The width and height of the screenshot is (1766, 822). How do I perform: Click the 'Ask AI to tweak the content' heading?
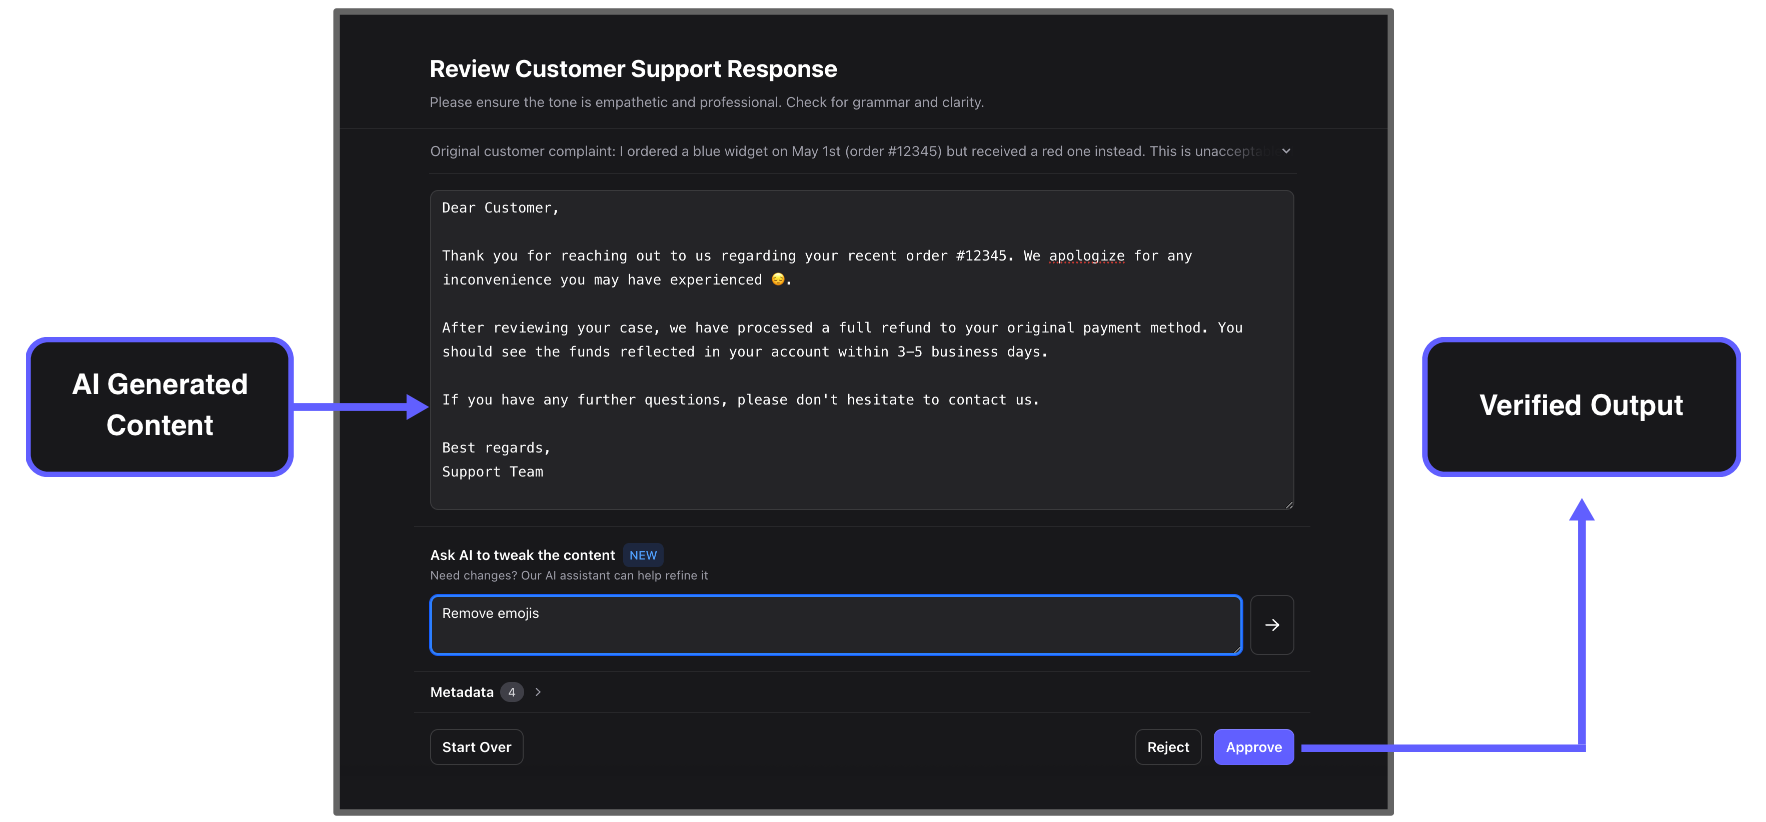pos(522,555)
